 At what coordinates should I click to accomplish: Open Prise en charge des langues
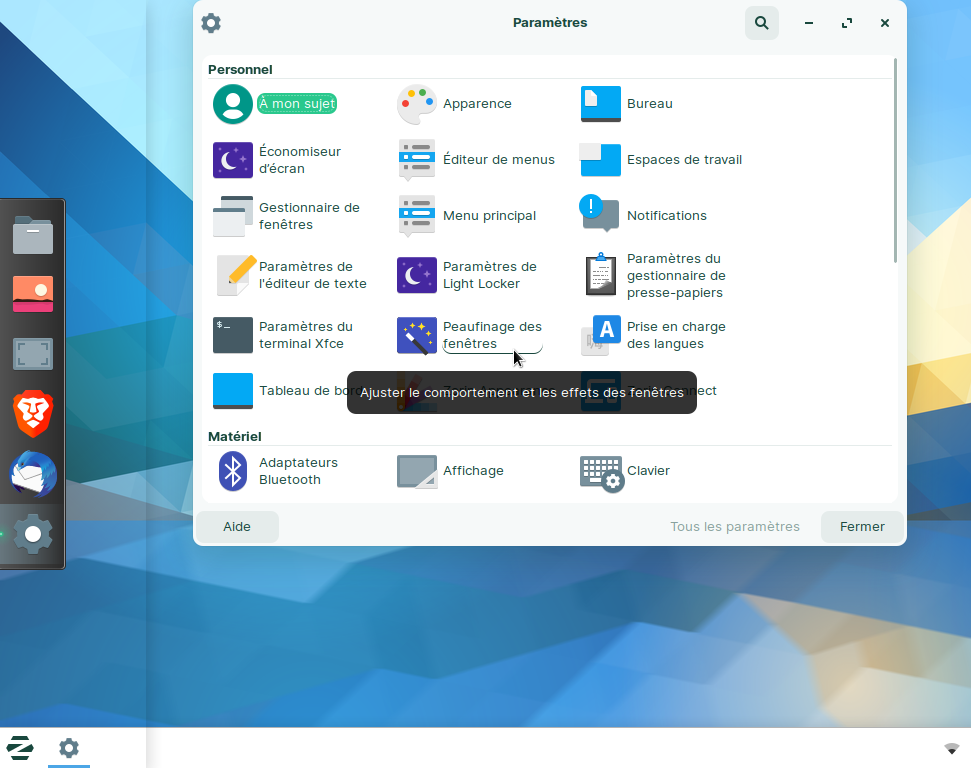(x=601, y=335)
